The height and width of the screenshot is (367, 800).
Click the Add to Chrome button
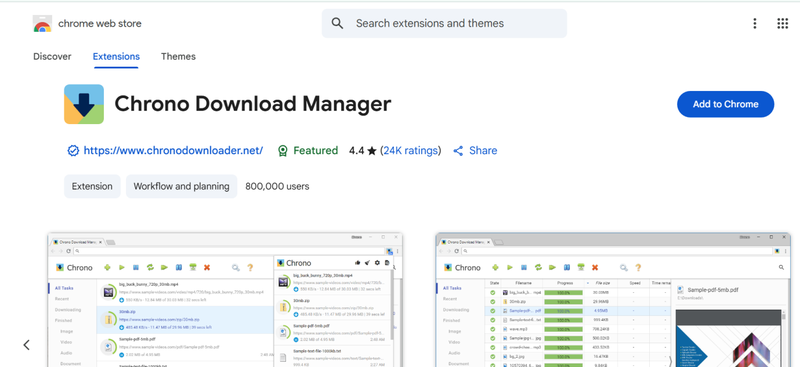tap(726, 104)
